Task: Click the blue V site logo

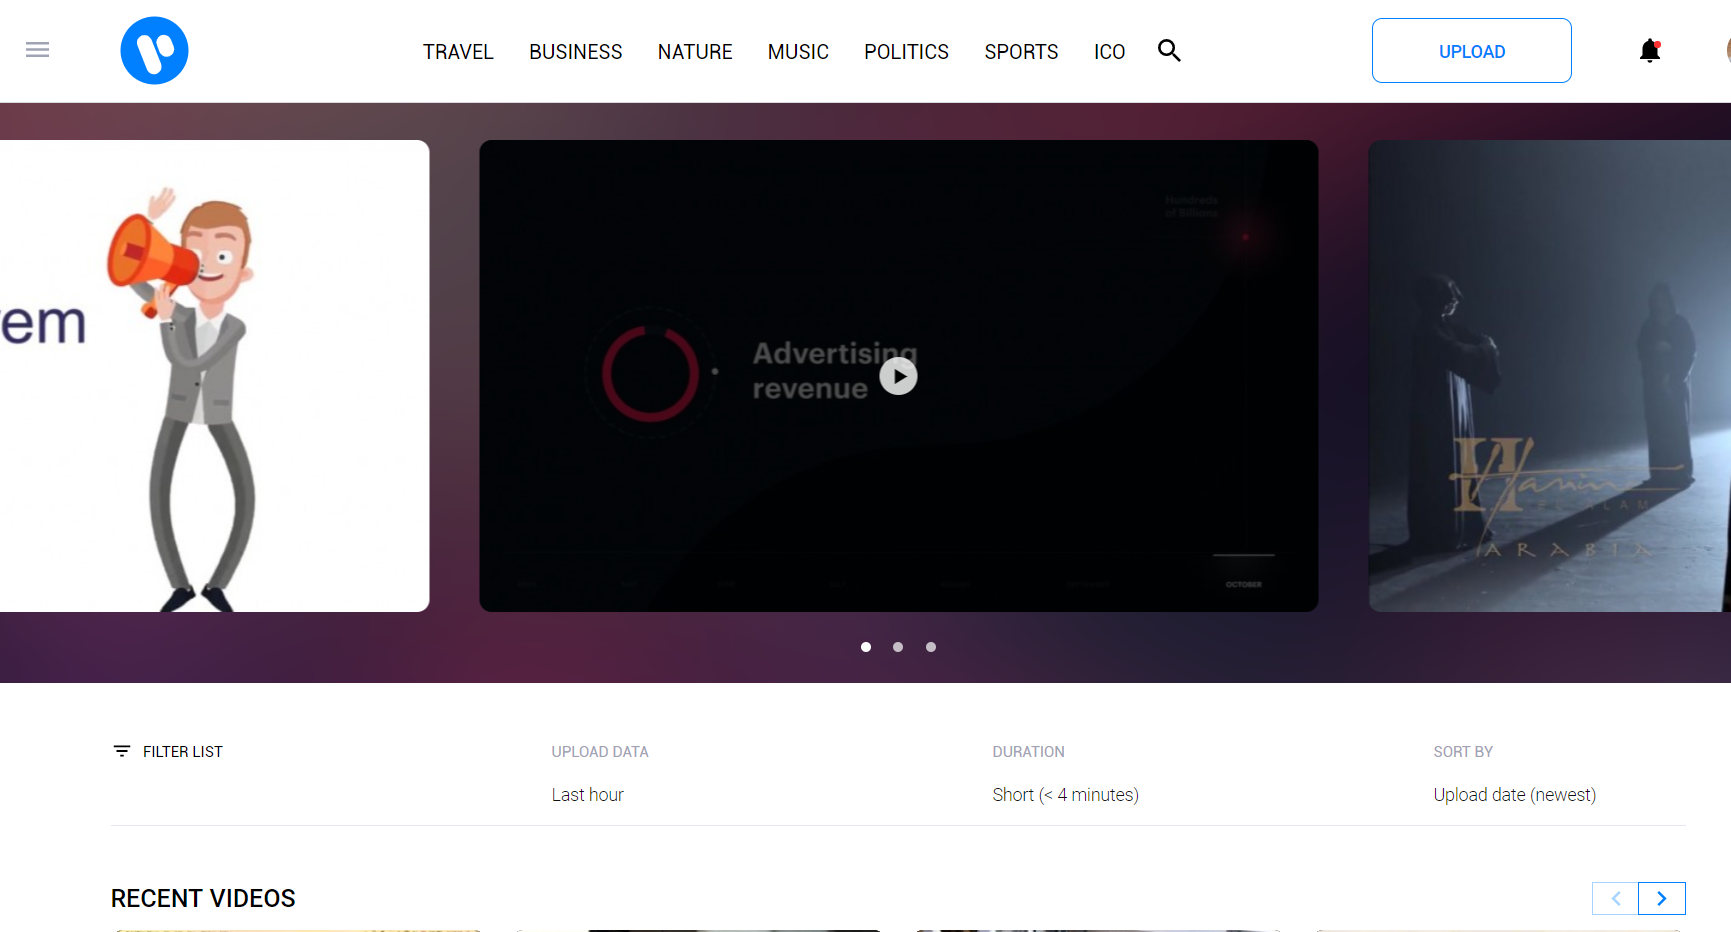Action: (x=154, y=51)
